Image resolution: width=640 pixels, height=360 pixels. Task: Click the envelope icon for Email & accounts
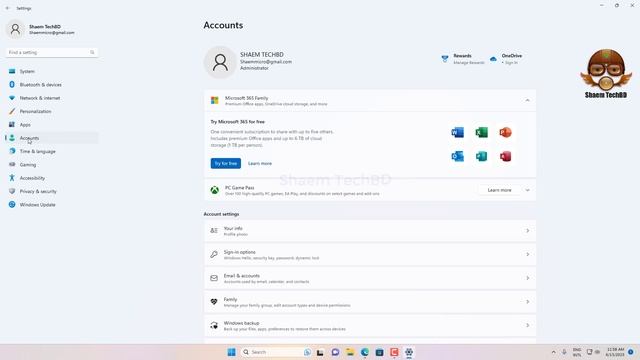coord(214,278)
